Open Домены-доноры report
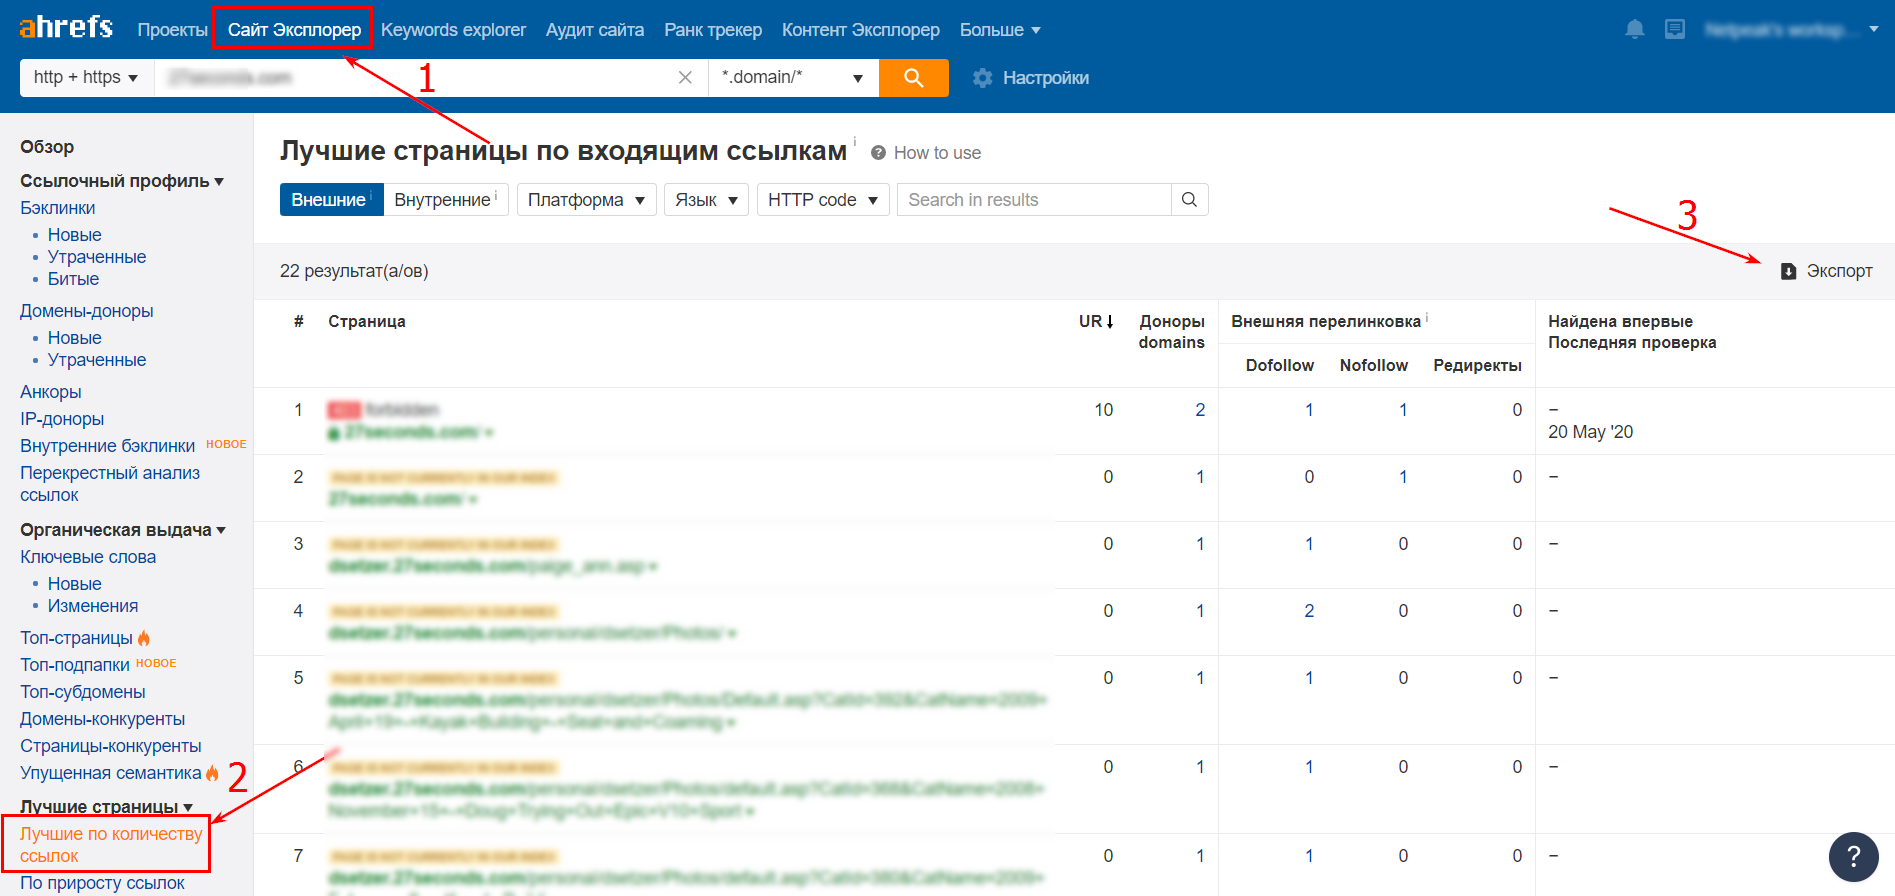The image size is (1895, 896). click(x=87, y=311)
